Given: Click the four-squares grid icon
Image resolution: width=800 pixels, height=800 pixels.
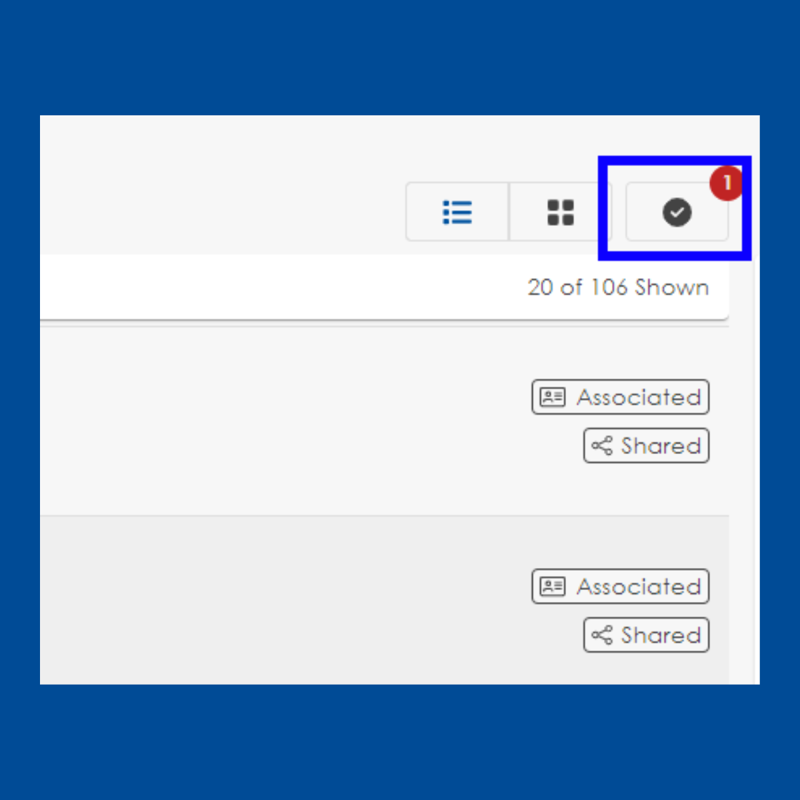Looking at the screenshot, I should click(560, 212).
